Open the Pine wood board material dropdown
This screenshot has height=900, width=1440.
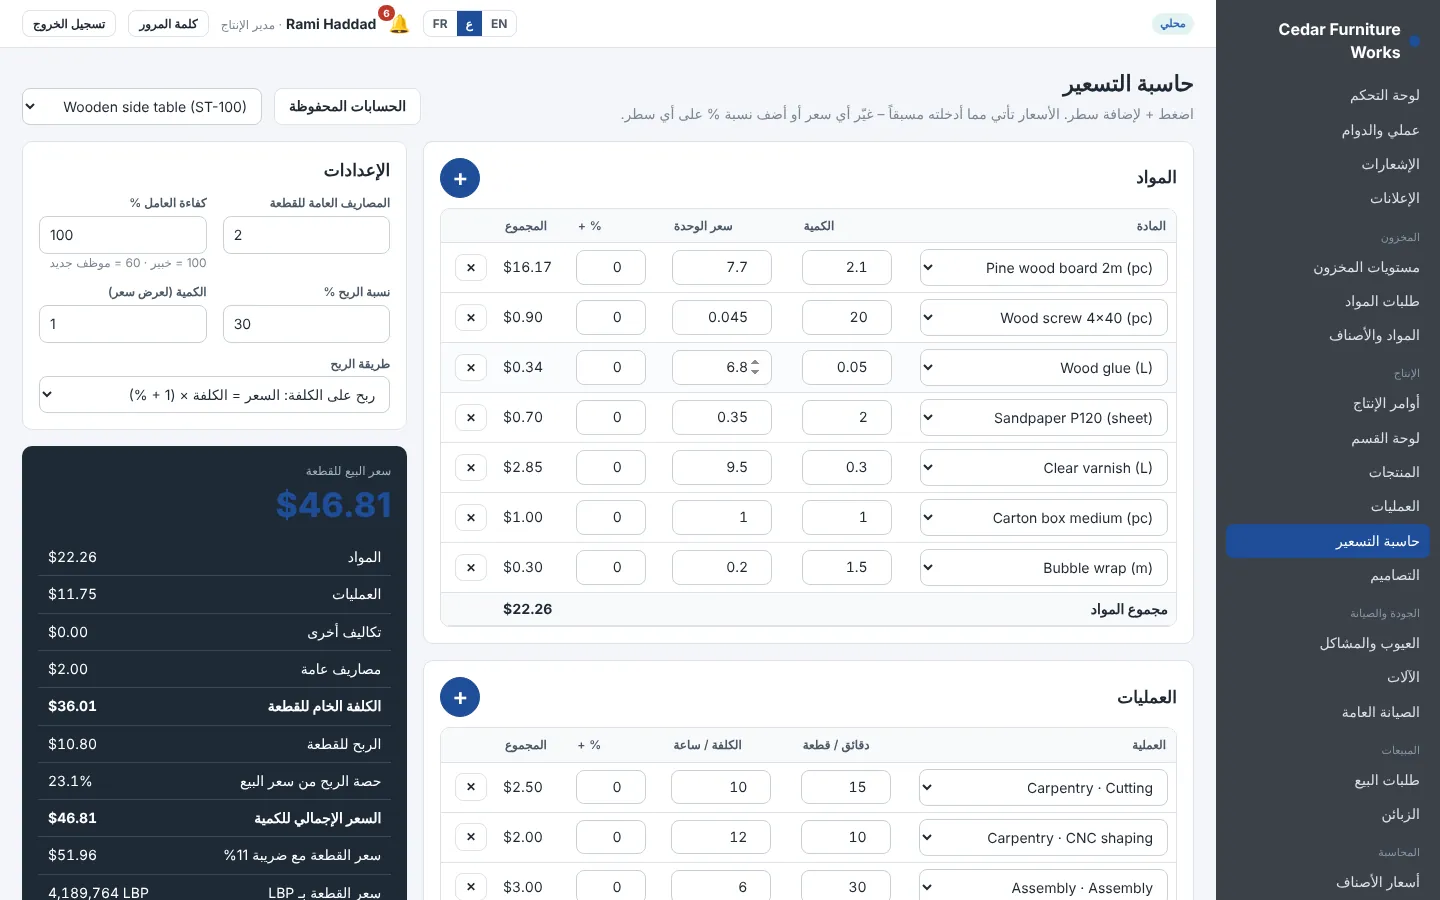click(x=1043, y=268)
